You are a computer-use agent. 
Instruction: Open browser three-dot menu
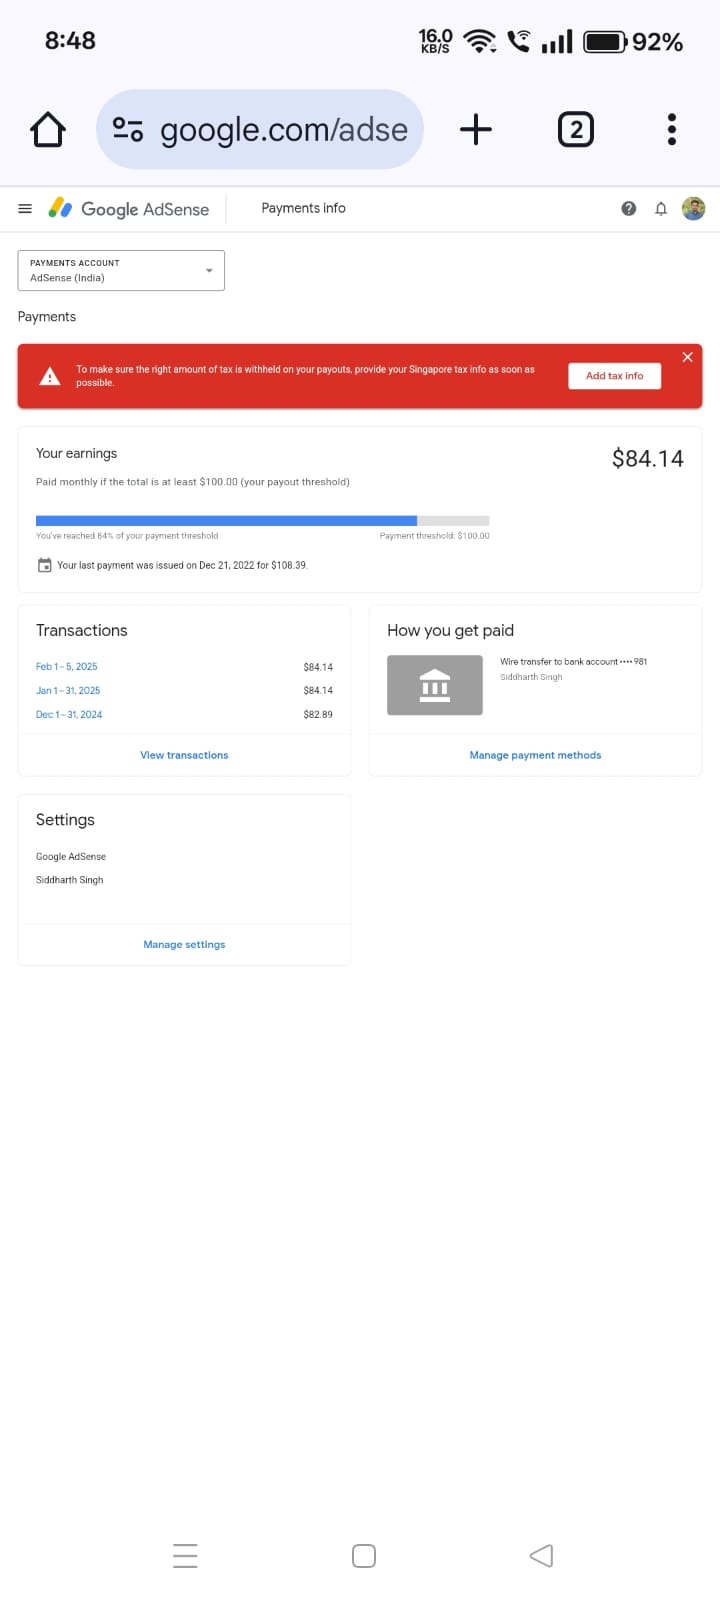672,129
